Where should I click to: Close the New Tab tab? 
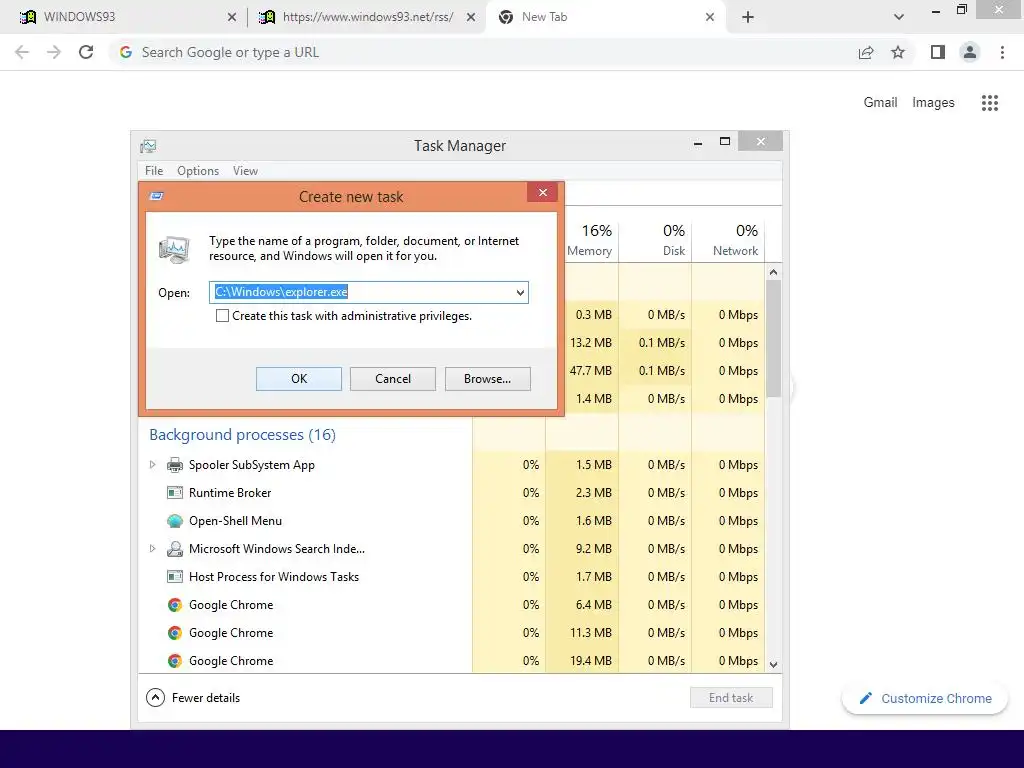(710, 17)
